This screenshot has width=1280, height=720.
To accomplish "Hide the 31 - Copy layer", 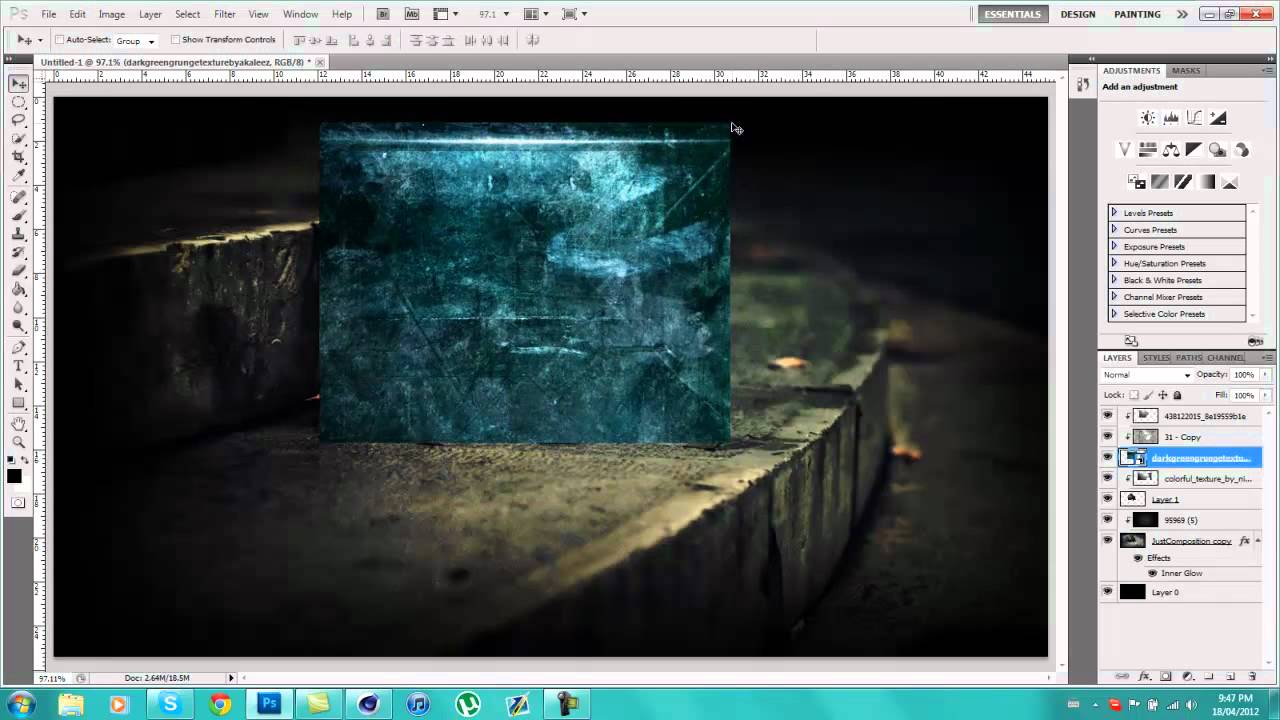I will tap(1107, 437).
